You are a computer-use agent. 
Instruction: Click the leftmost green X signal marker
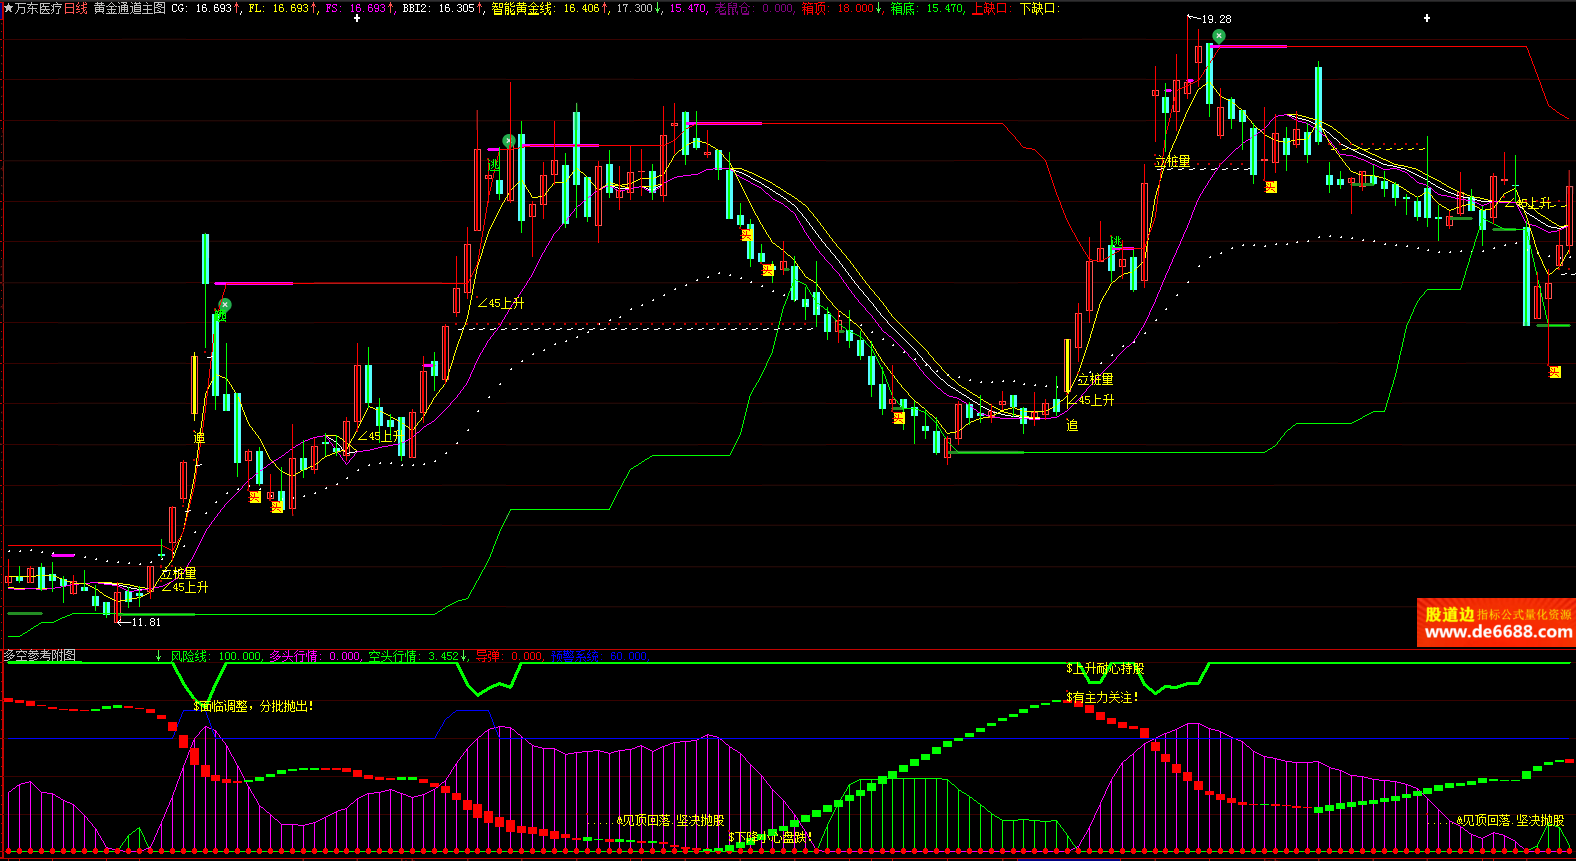pos(225,305)
